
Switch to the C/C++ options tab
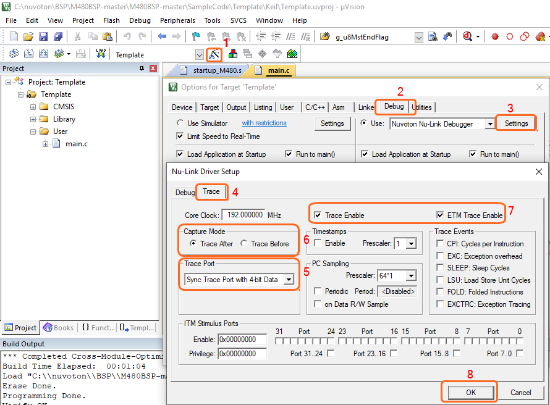coord(315,107)
